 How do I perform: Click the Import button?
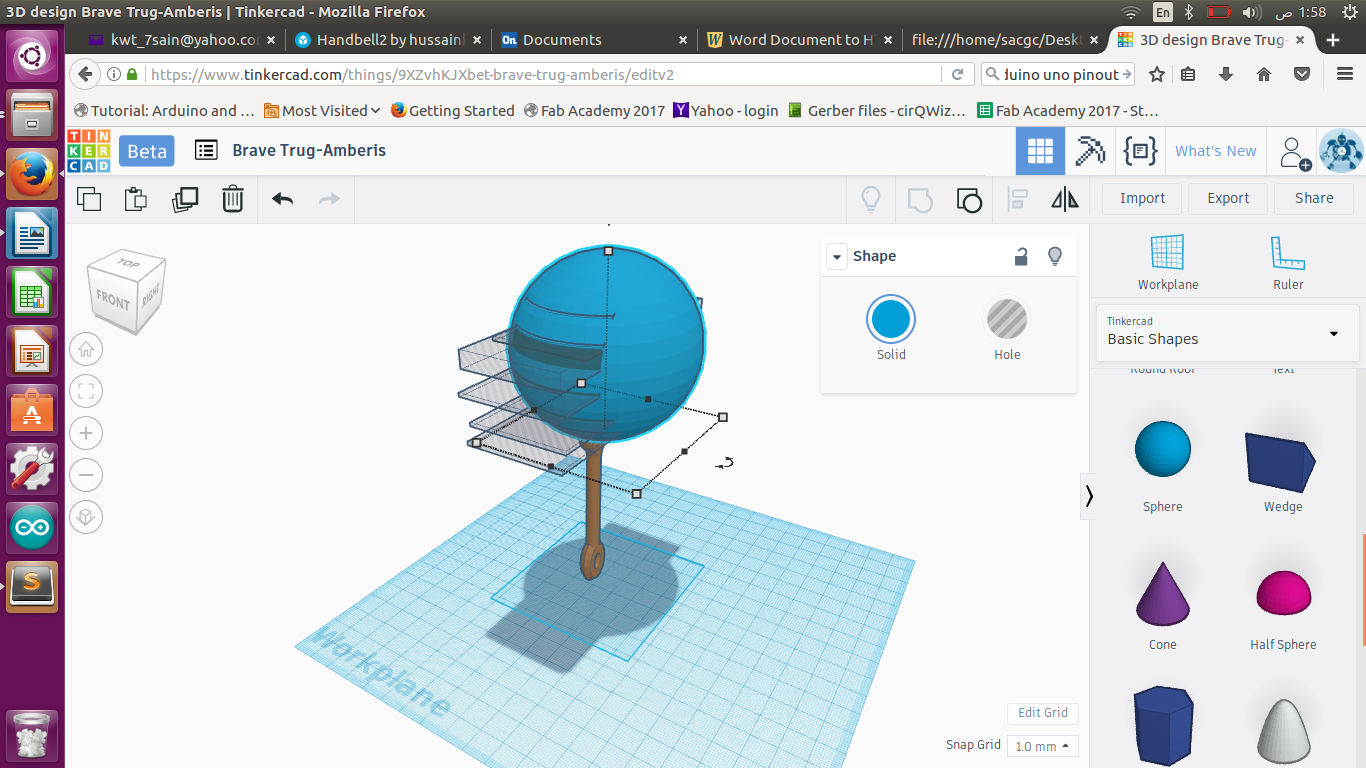pos(1142,198)
